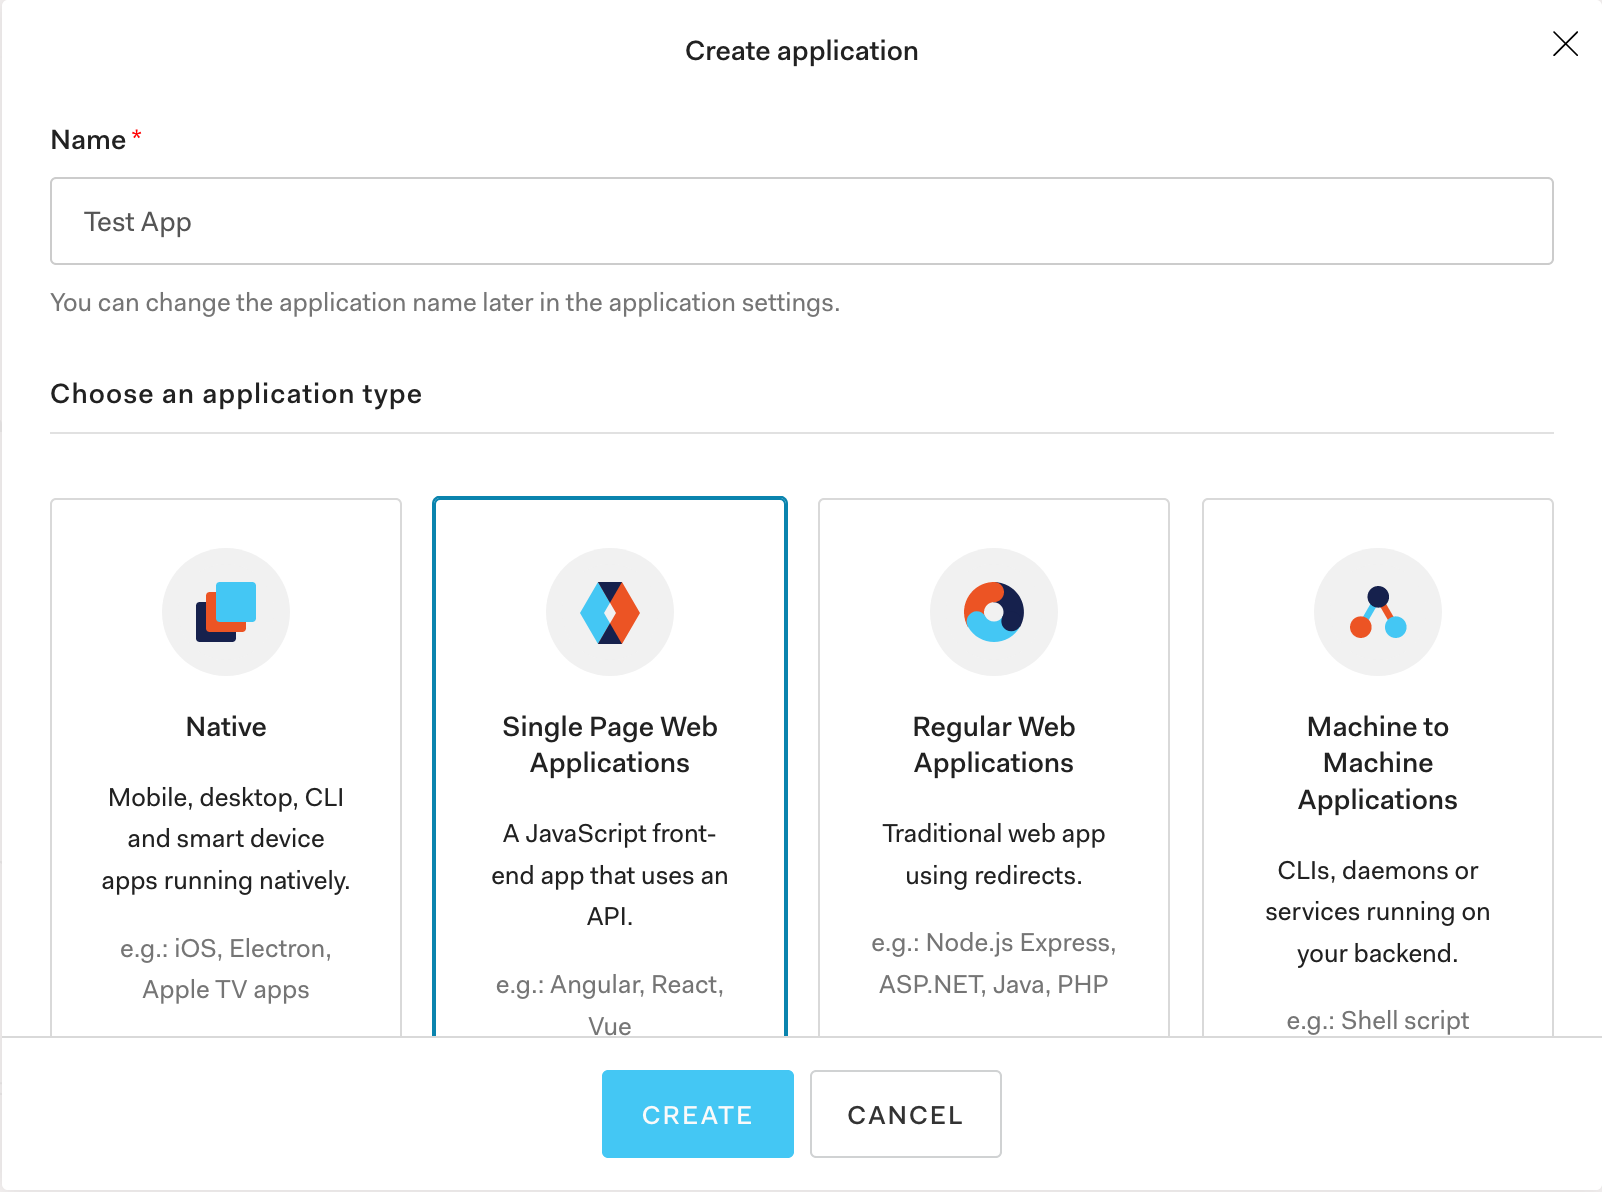1602x1192 pixels.
Task: Close the Create application dialog
Action: click(x=1564, y=44)
